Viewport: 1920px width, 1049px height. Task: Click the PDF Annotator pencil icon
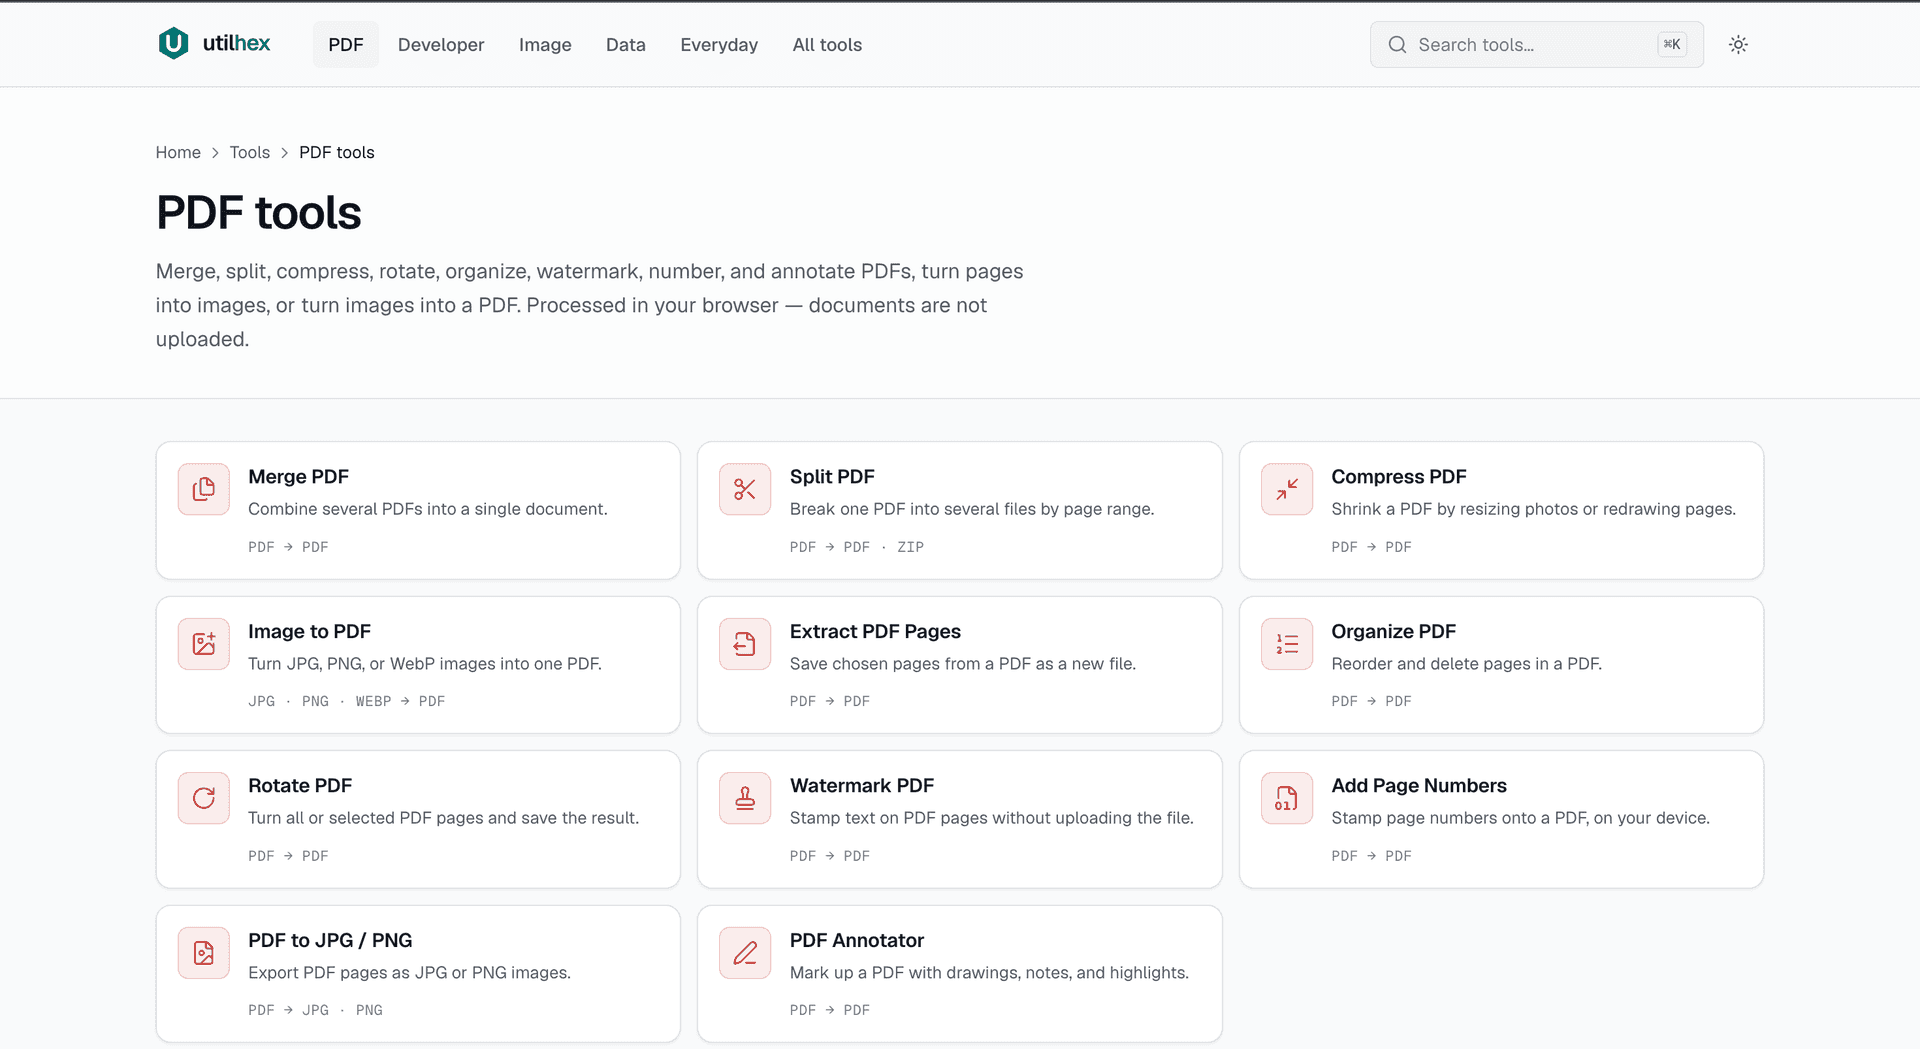point(745,953)
